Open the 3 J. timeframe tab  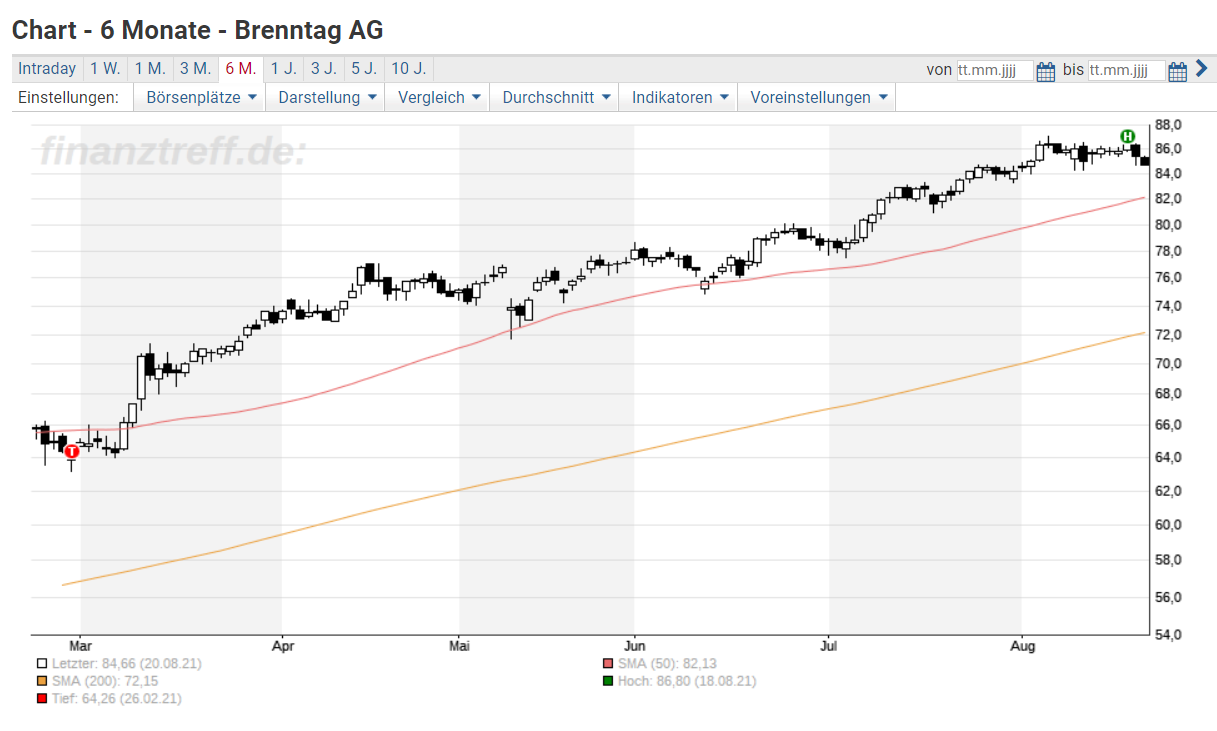pos(323,69)
